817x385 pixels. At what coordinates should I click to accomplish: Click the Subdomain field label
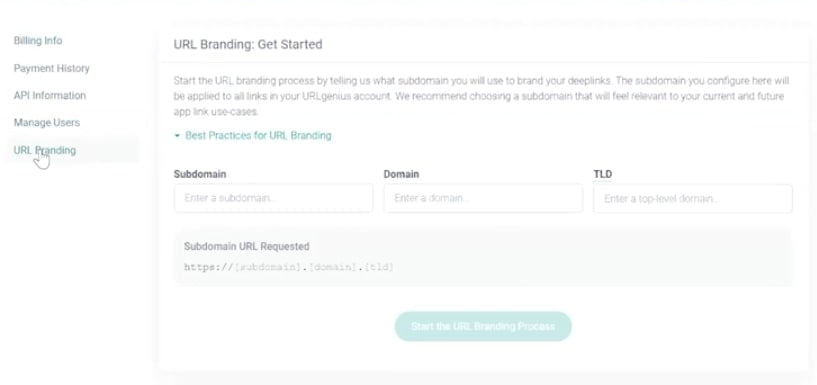coord(200,174)
